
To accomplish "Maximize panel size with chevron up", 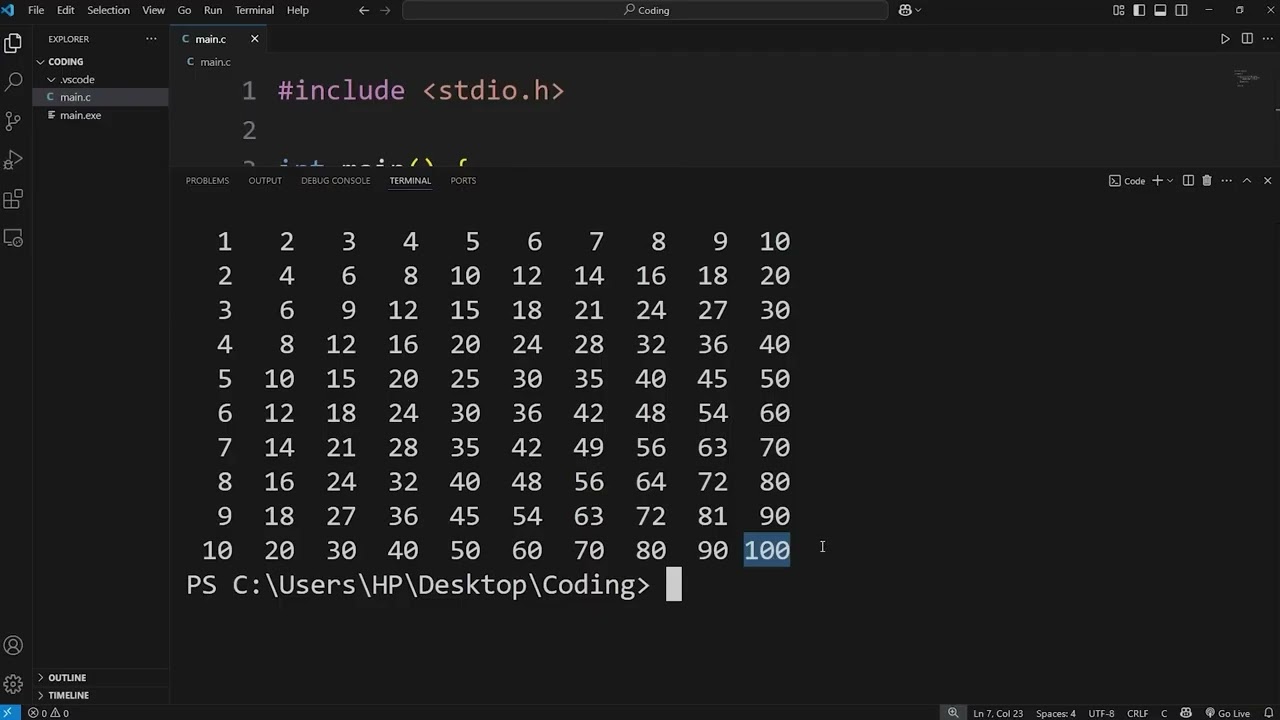I will 1247,181.
